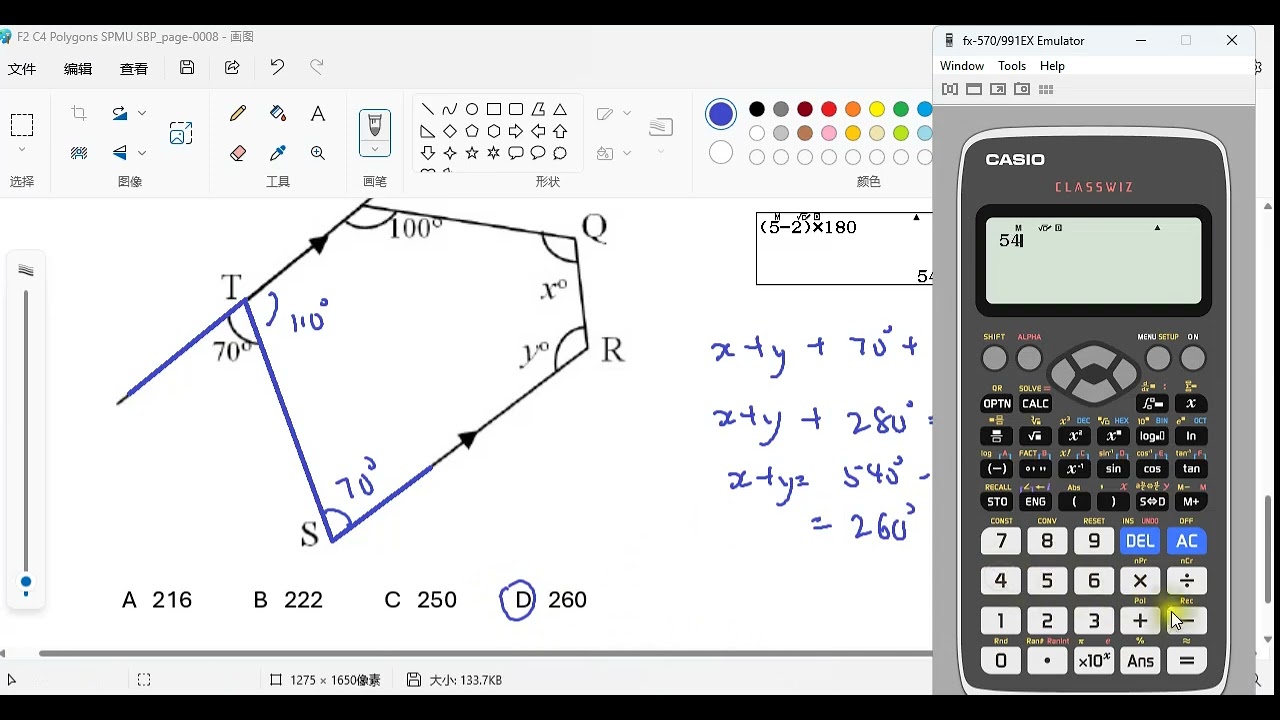Image resolution: width=1280 pixels, height=720 pixels.
Task: Open the emulator Help menu
Action: tap(1052, 66)
